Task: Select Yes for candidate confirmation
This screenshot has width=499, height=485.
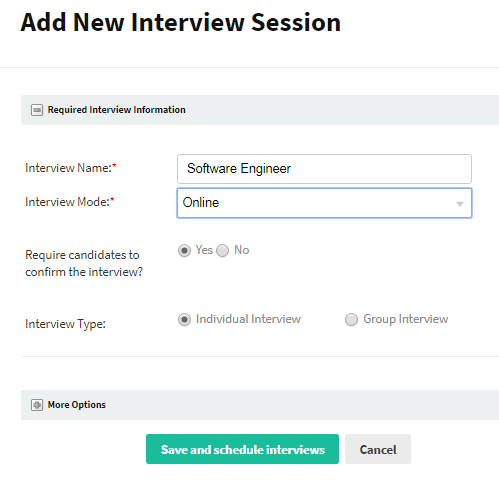Action: [184, 251]
